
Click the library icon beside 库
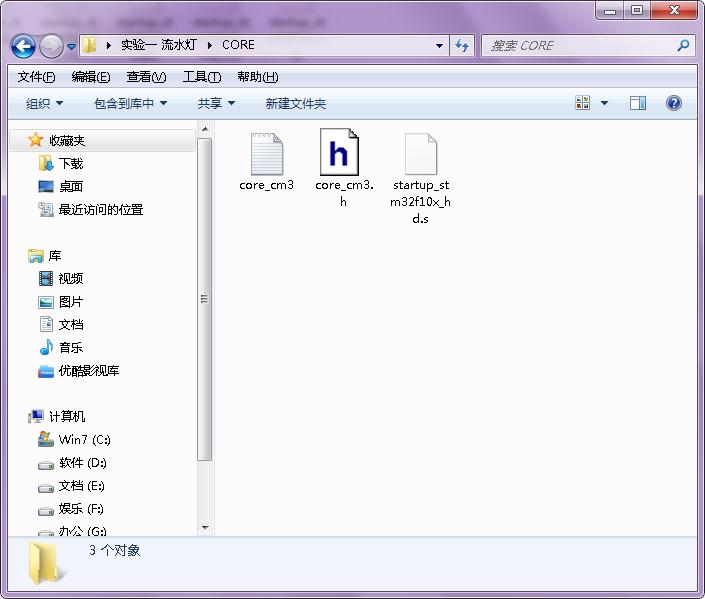[x=36, y=256]
